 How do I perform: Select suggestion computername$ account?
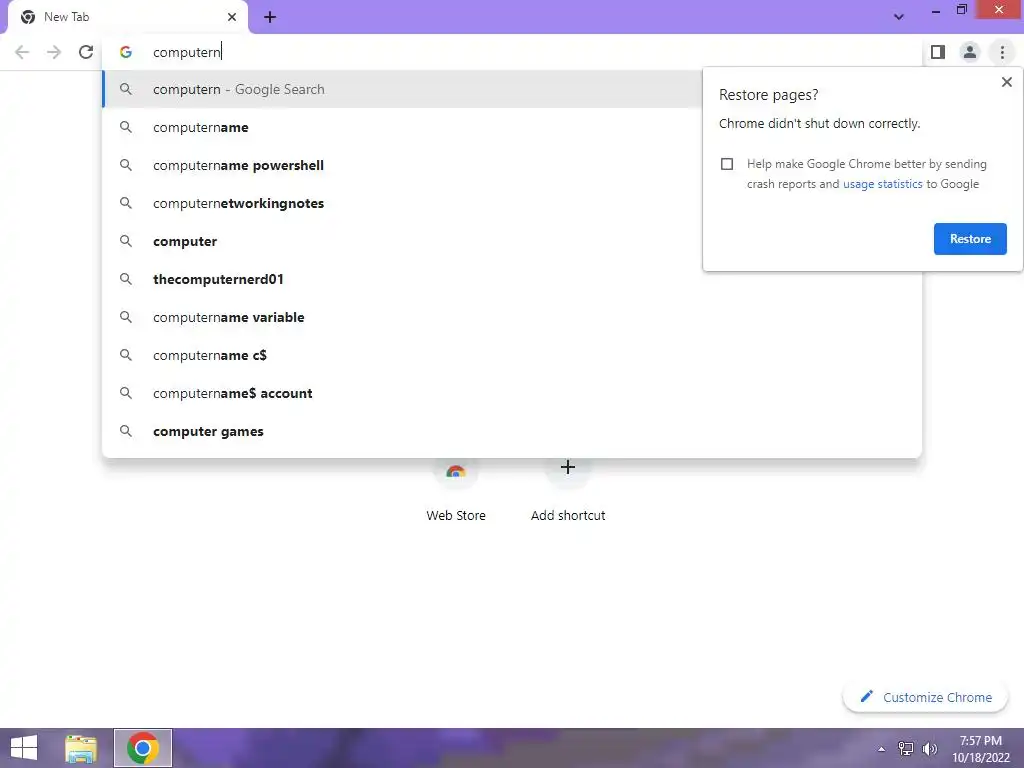(512, 393)
